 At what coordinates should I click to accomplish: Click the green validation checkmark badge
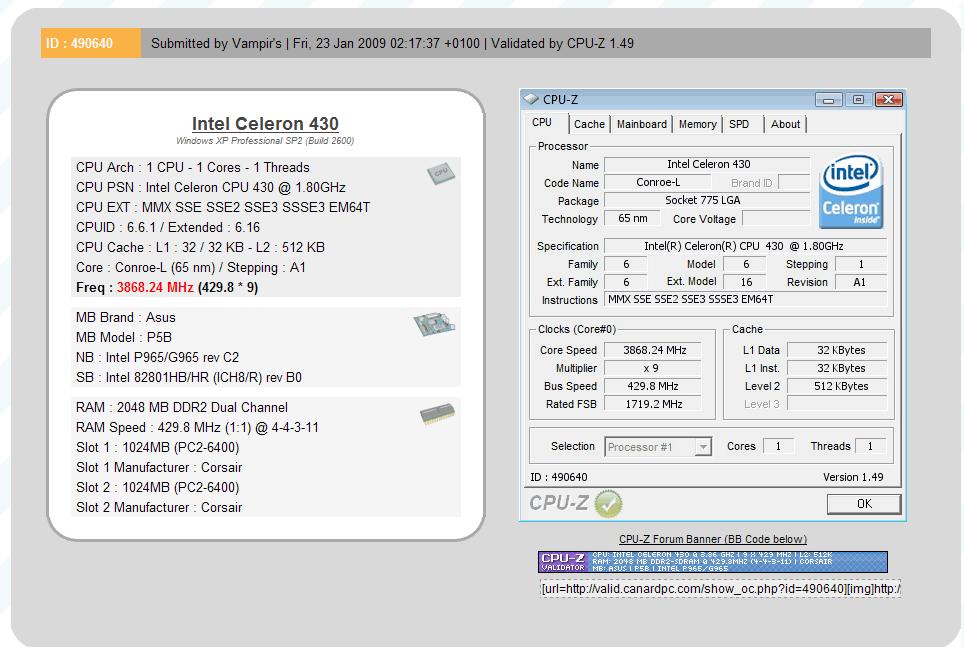(609, 504)
